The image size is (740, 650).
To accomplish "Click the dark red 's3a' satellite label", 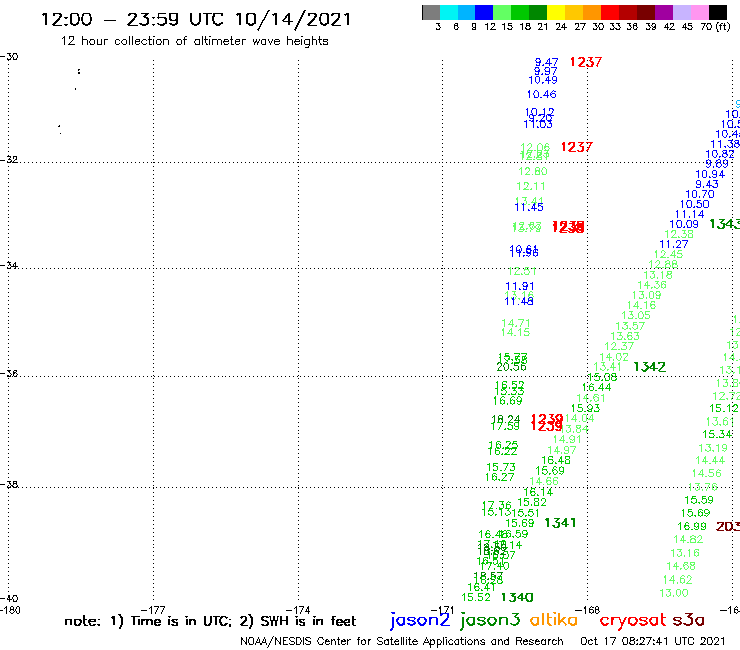I will click(688, 620).
